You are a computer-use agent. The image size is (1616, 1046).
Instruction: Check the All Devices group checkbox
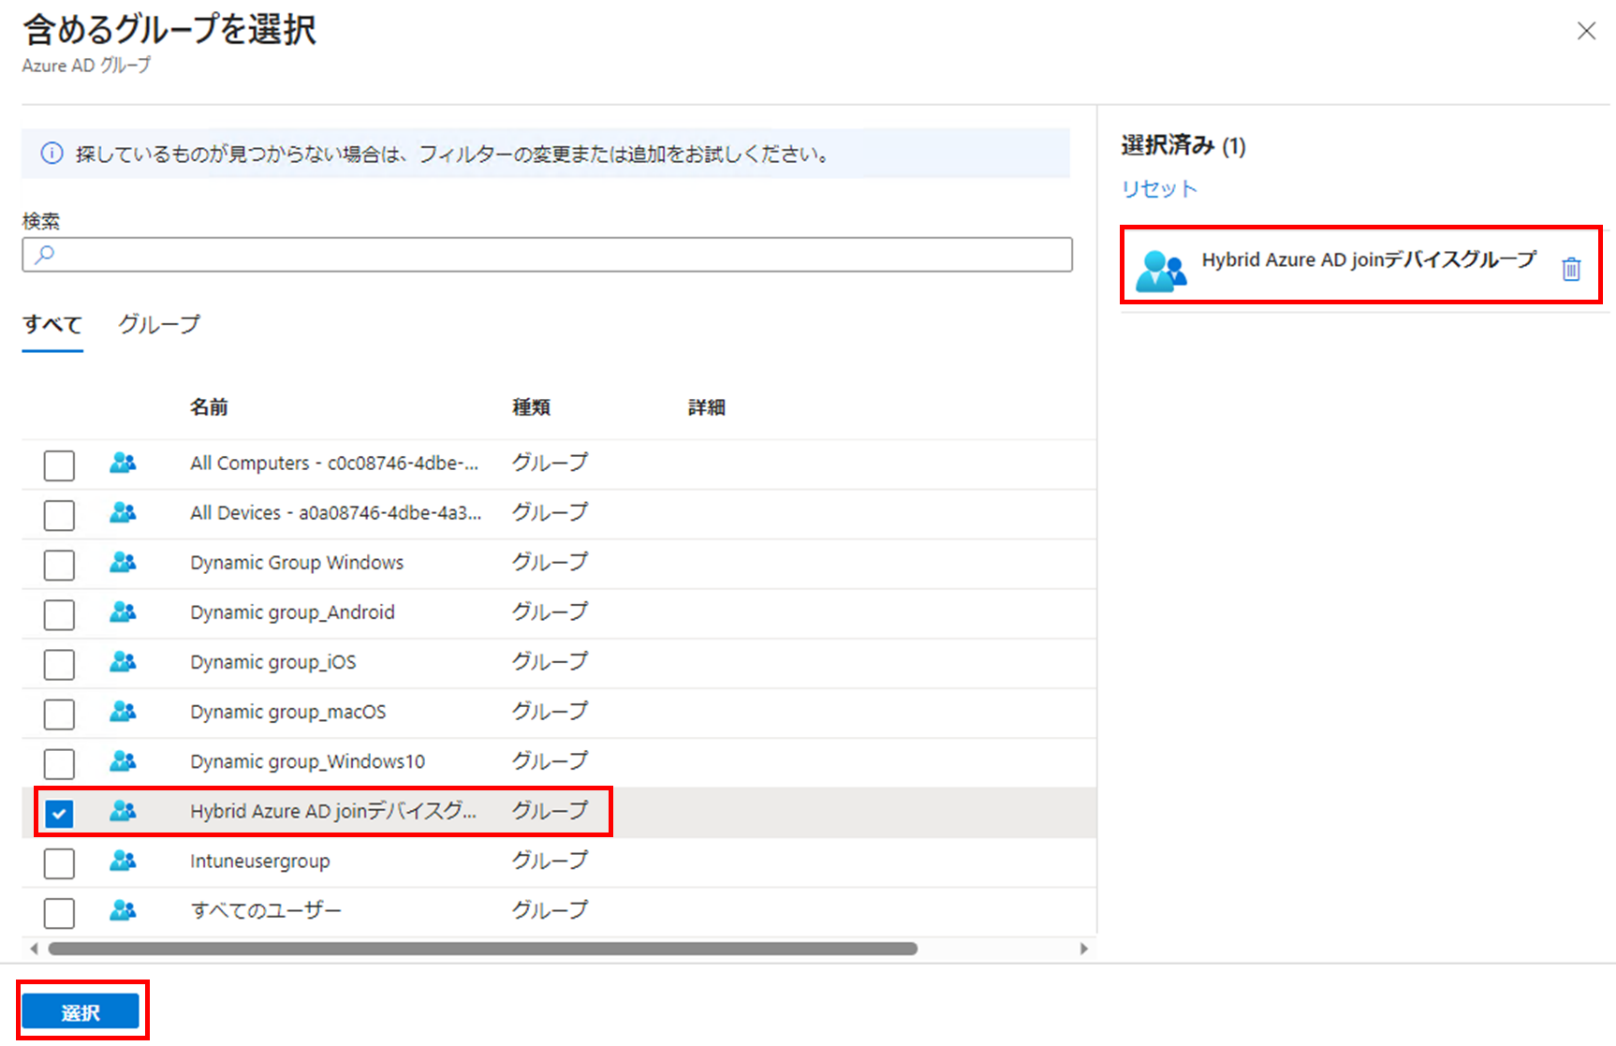[59, 515]
